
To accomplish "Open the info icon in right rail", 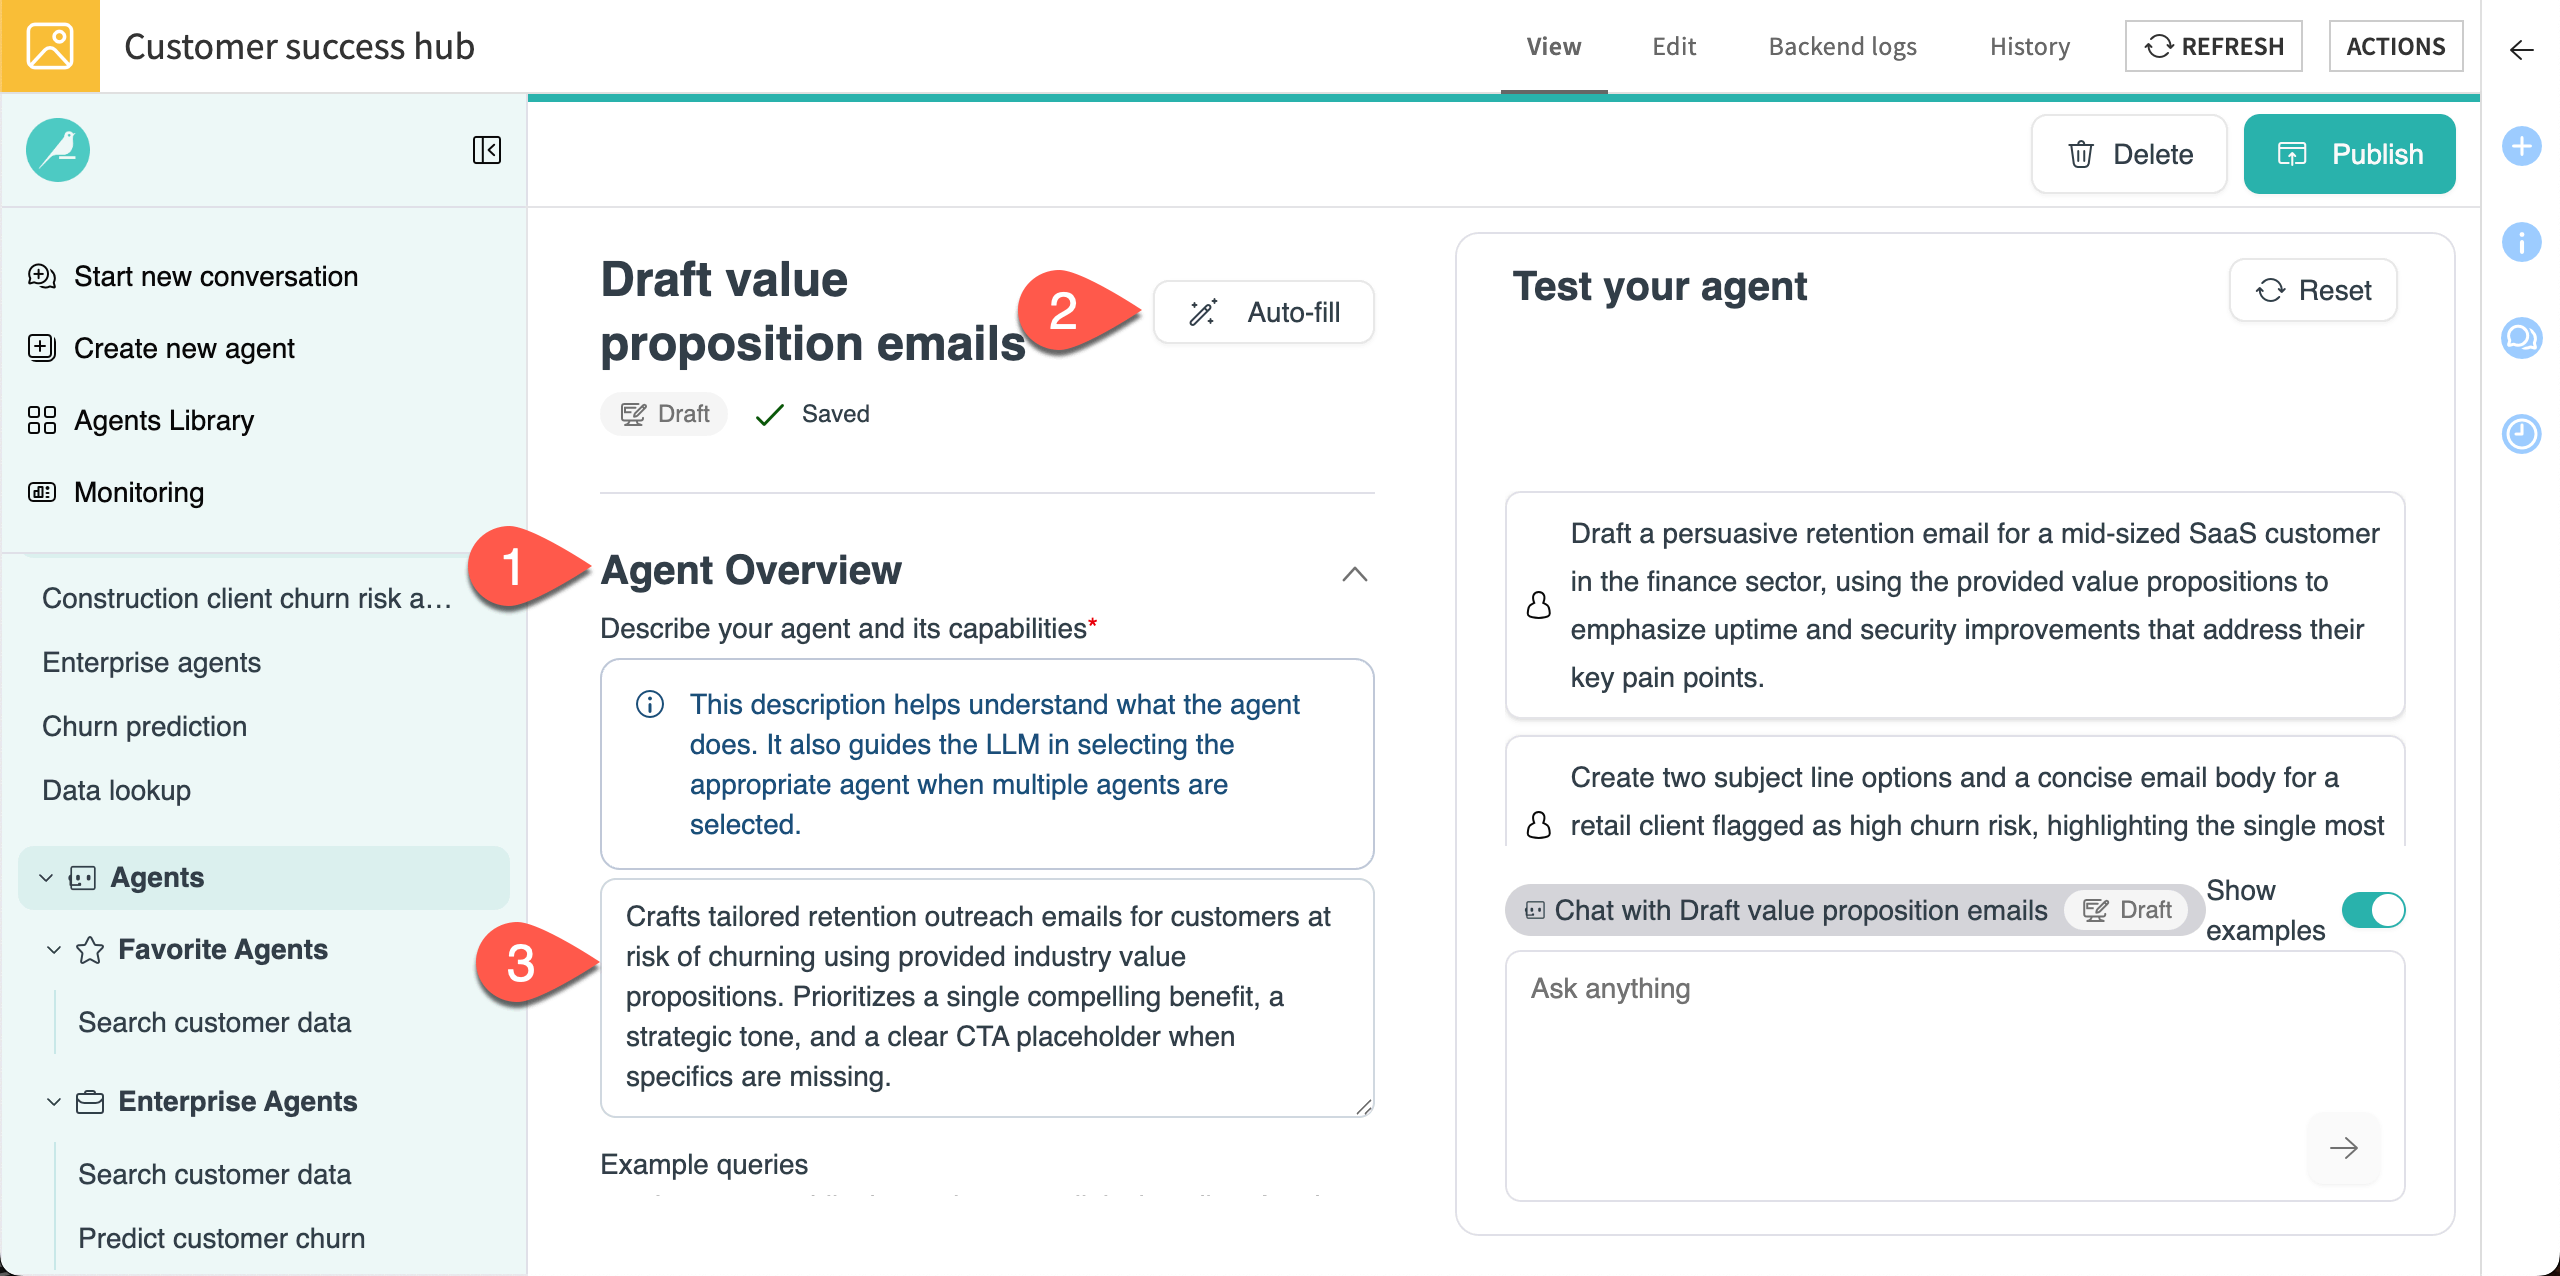I will pos(2521,242).
